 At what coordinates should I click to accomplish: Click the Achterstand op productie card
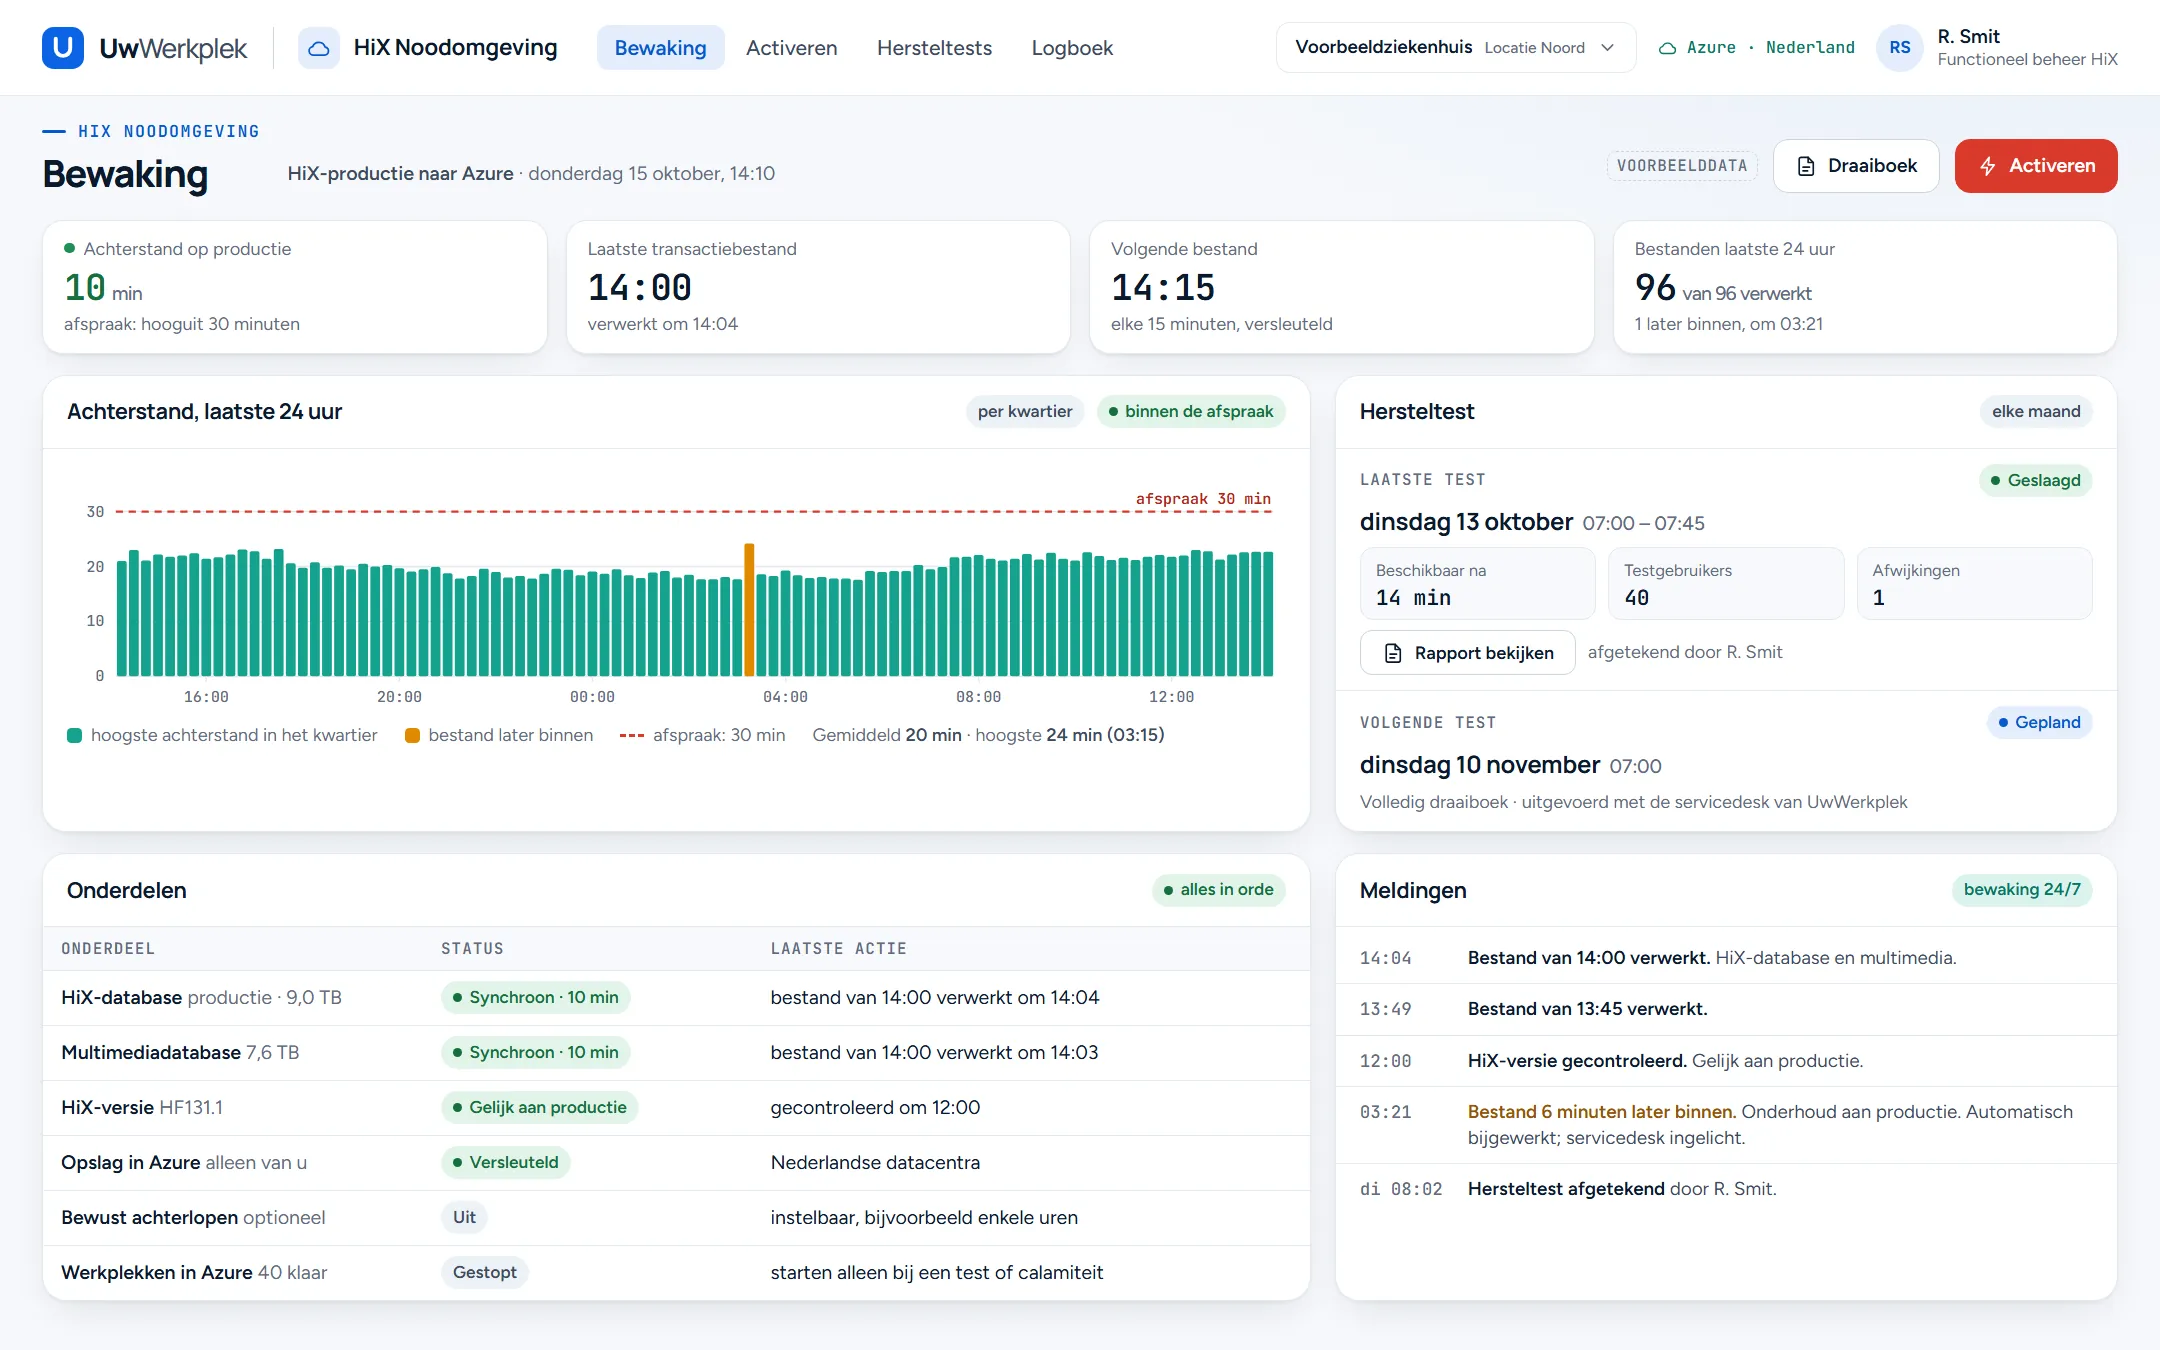pos(295,287)
